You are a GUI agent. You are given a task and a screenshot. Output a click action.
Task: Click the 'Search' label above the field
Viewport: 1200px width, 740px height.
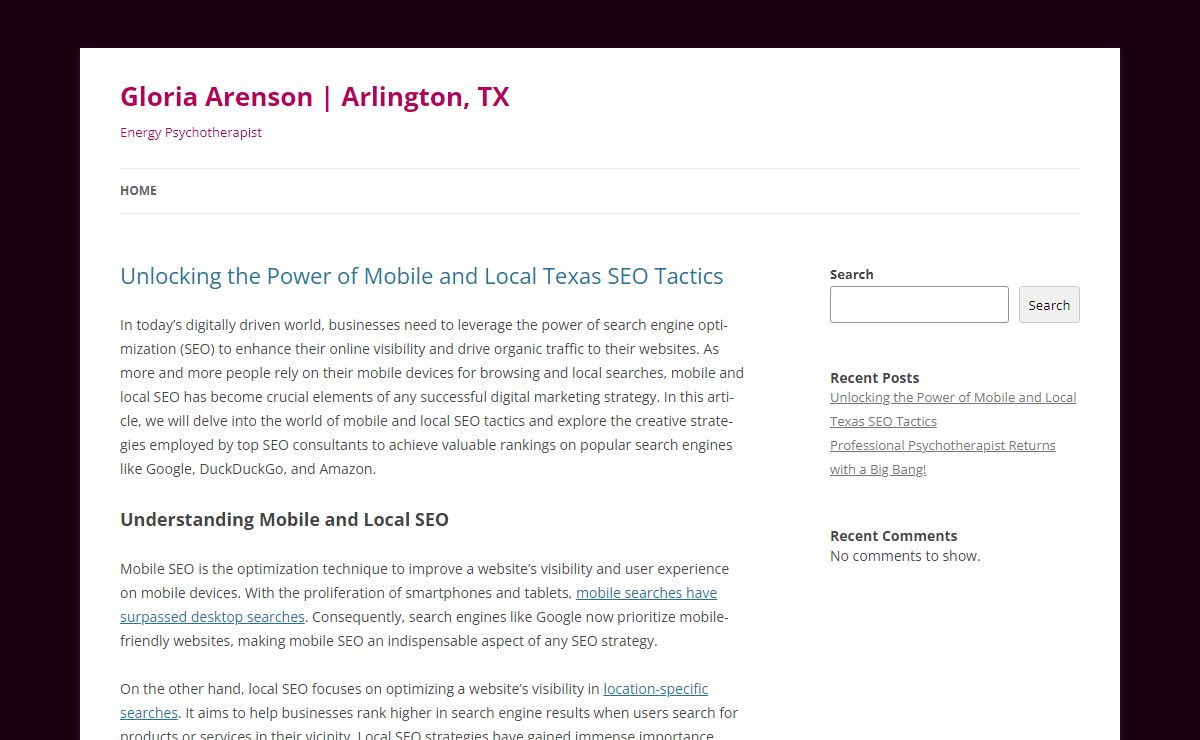click(851, 274)
